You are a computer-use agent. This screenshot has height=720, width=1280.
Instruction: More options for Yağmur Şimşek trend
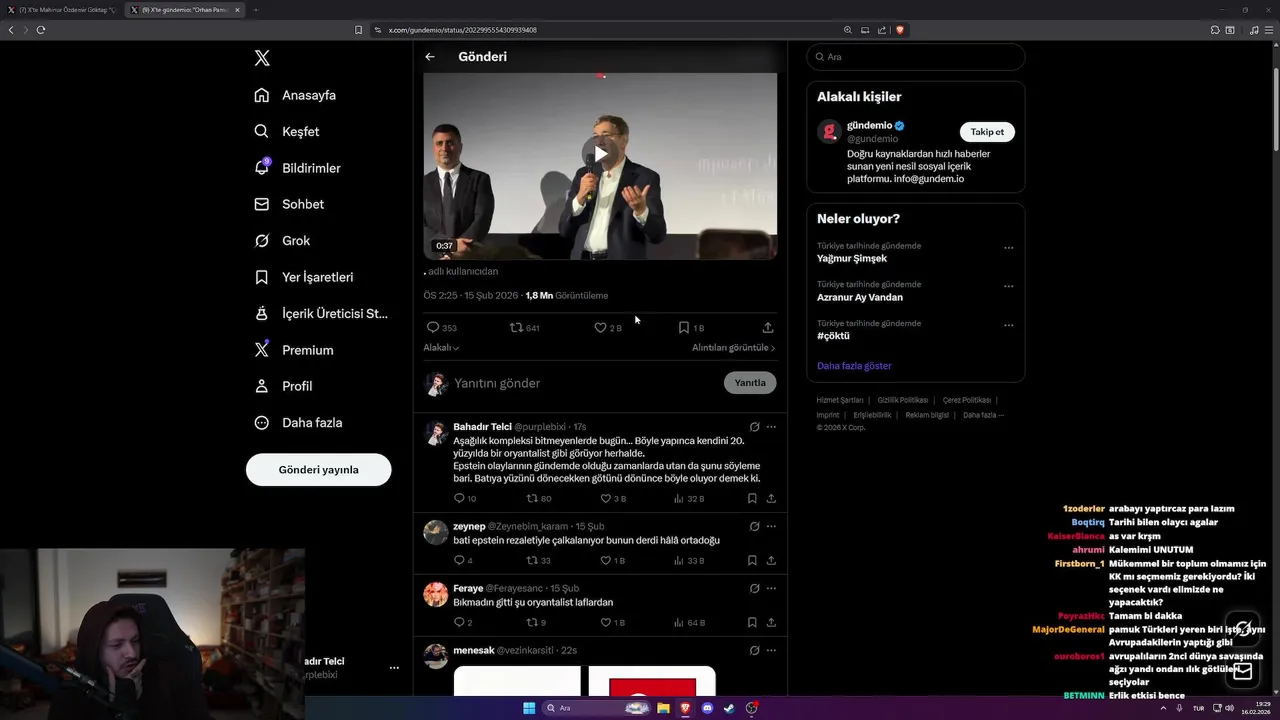click(1008, 248)
